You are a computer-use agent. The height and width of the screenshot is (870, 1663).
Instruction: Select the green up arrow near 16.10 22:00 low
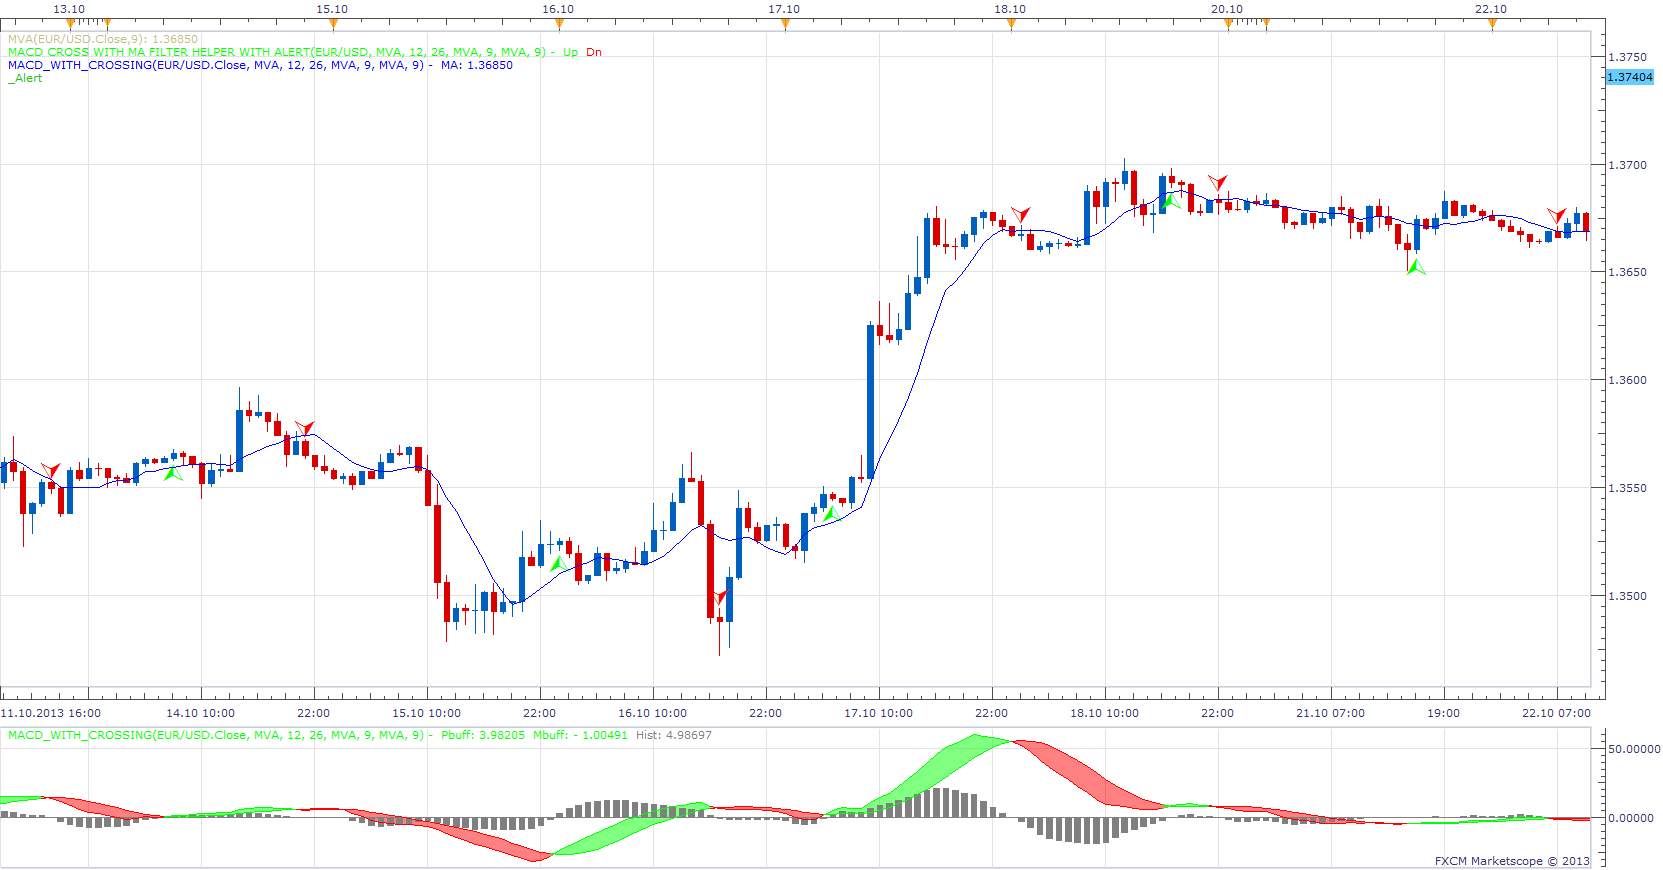558,564
